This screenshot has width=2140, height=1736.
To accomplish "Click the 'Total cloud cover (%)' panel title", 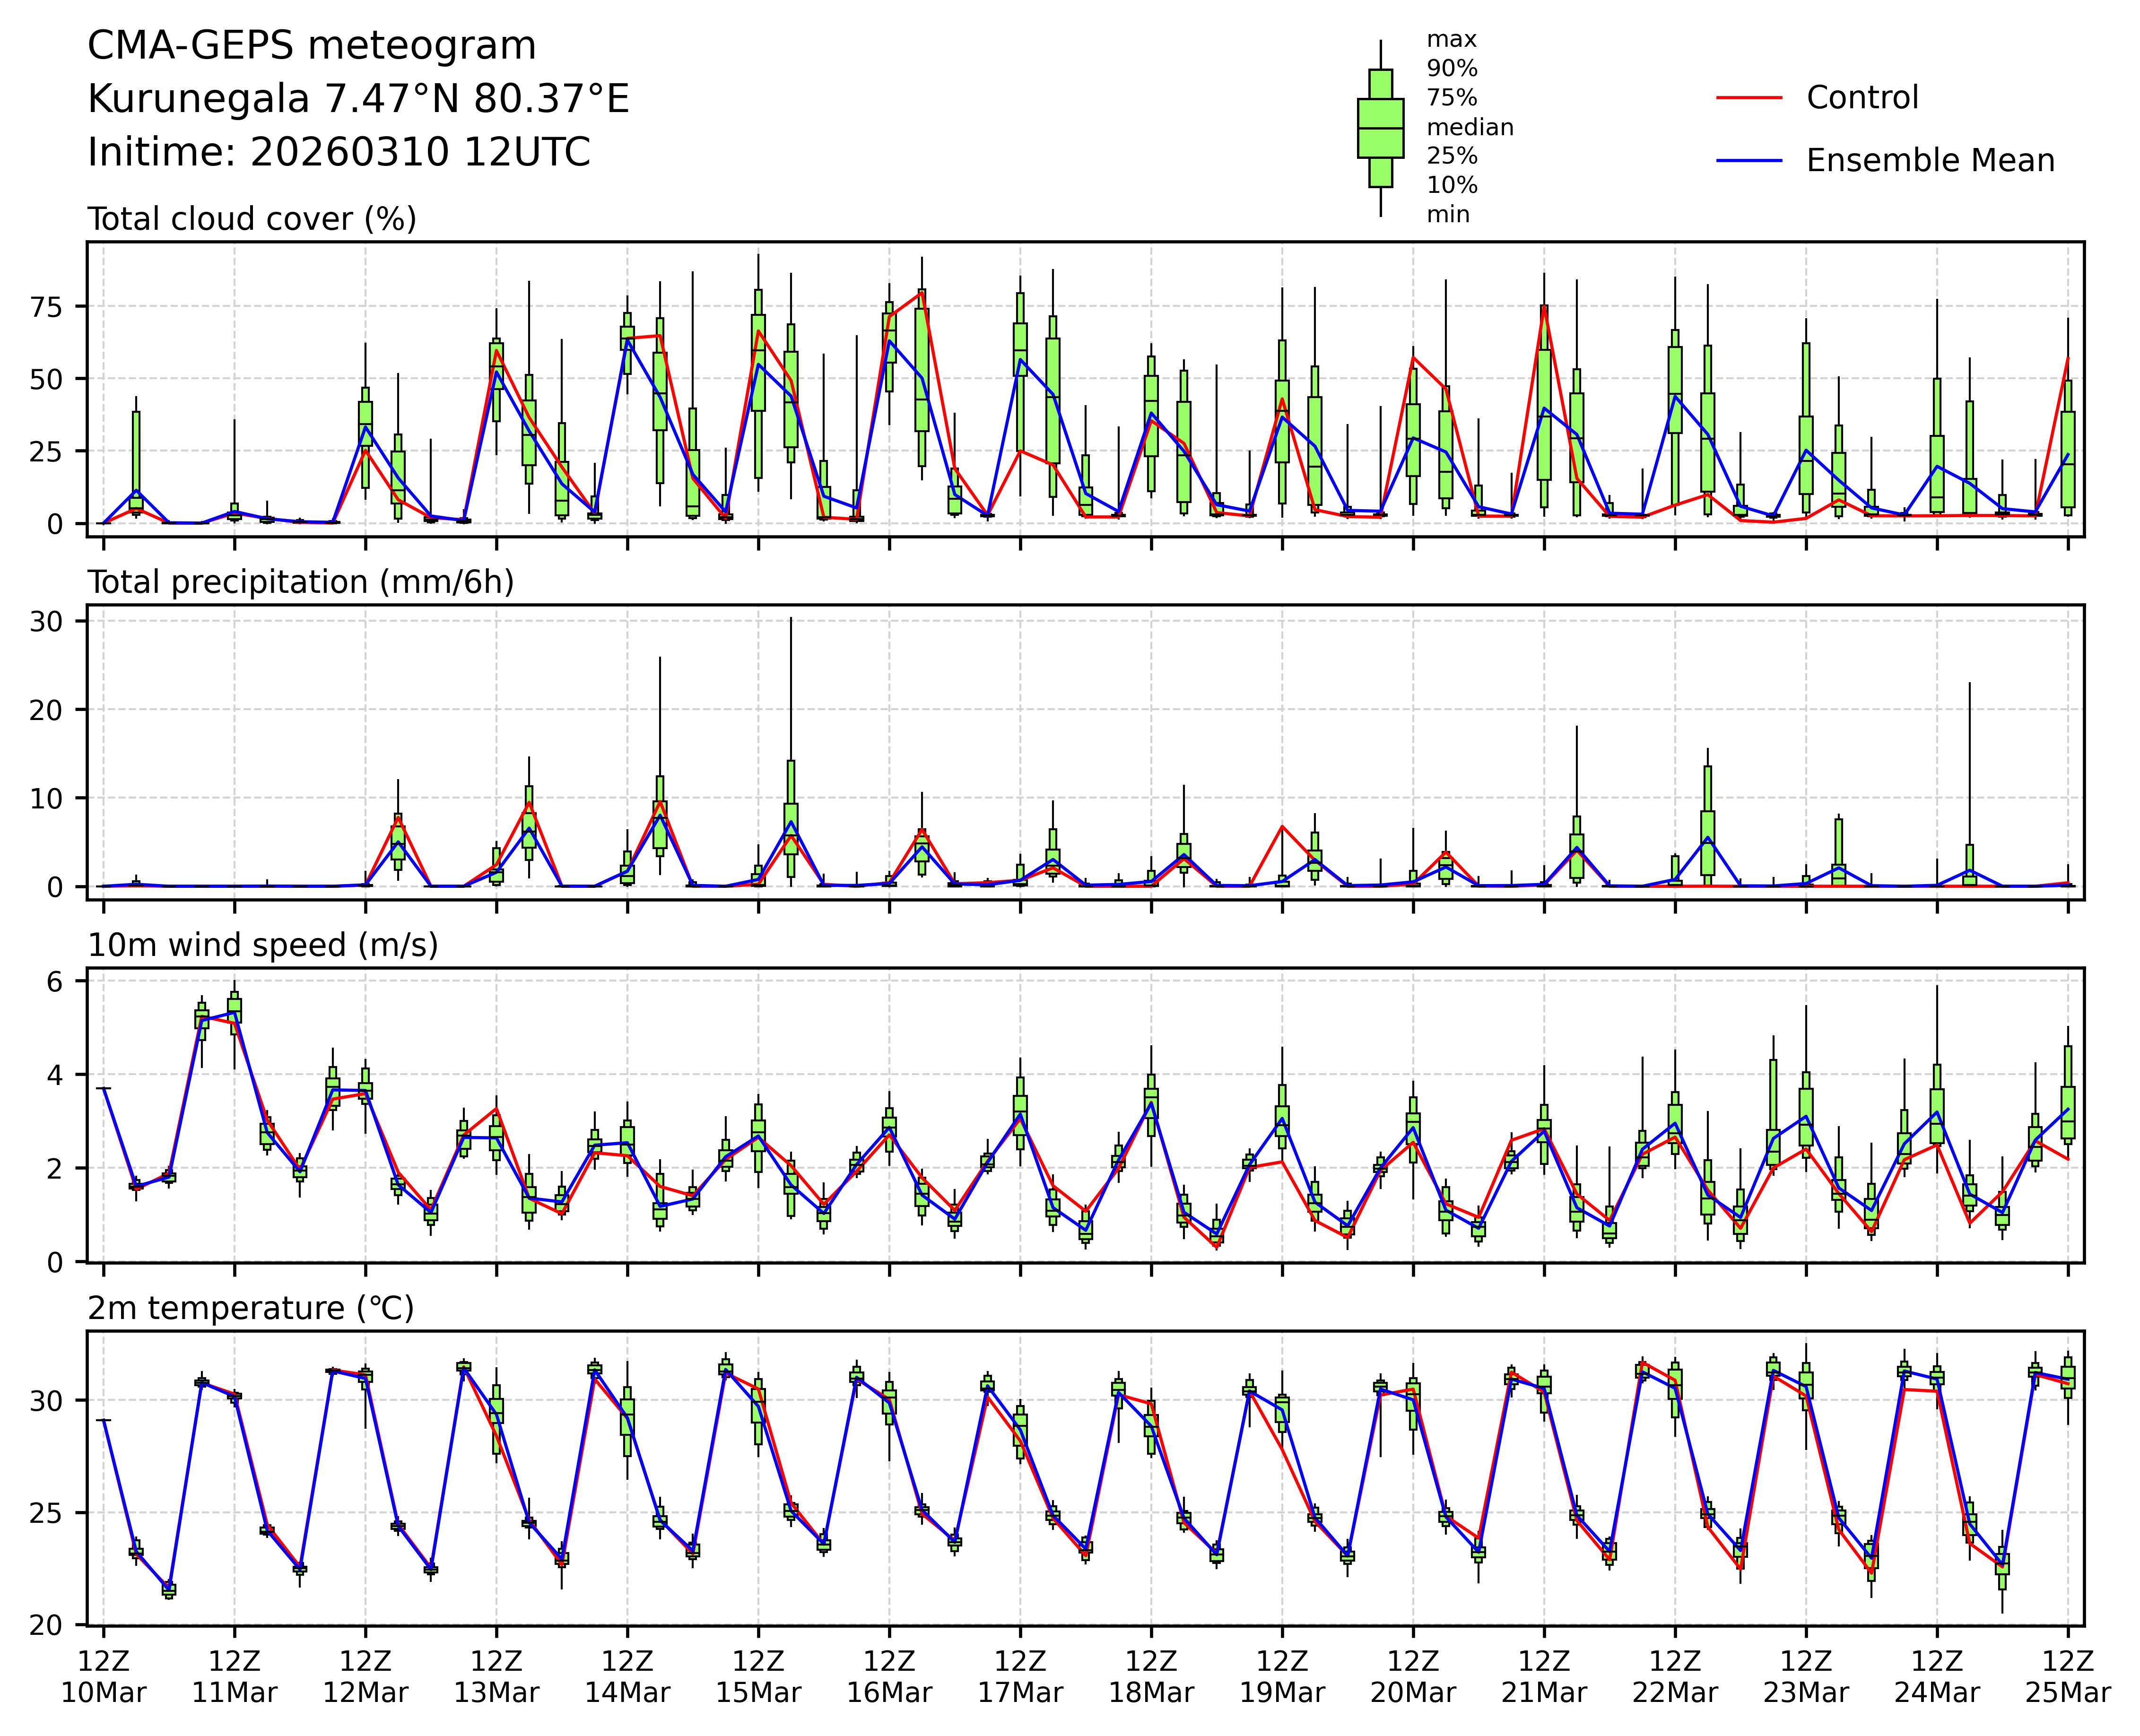I will click(252, 219).
